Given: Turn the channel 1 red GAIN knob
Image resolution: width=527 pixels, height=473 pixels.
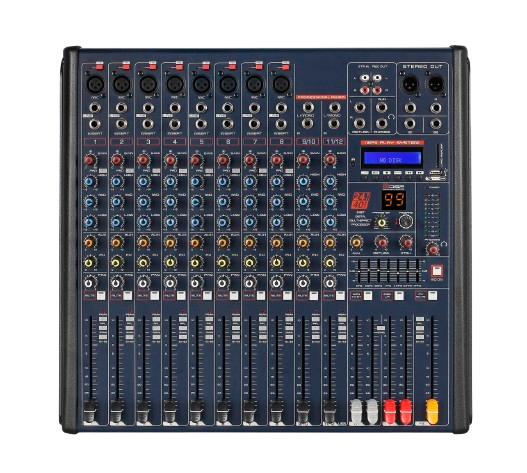Looking at the screenshot, I should pyautogui.click(x=89, y=160).
